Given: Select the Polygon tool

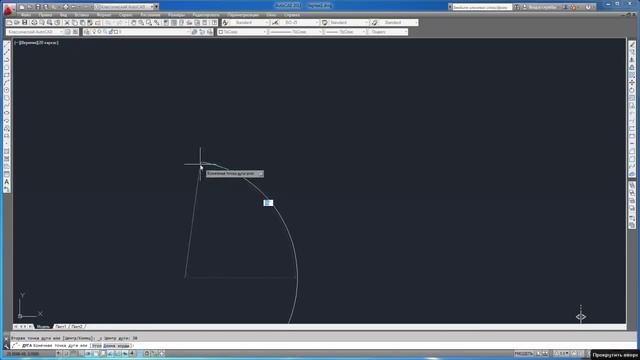Looking at the screenshot, I should pos(7,68).
